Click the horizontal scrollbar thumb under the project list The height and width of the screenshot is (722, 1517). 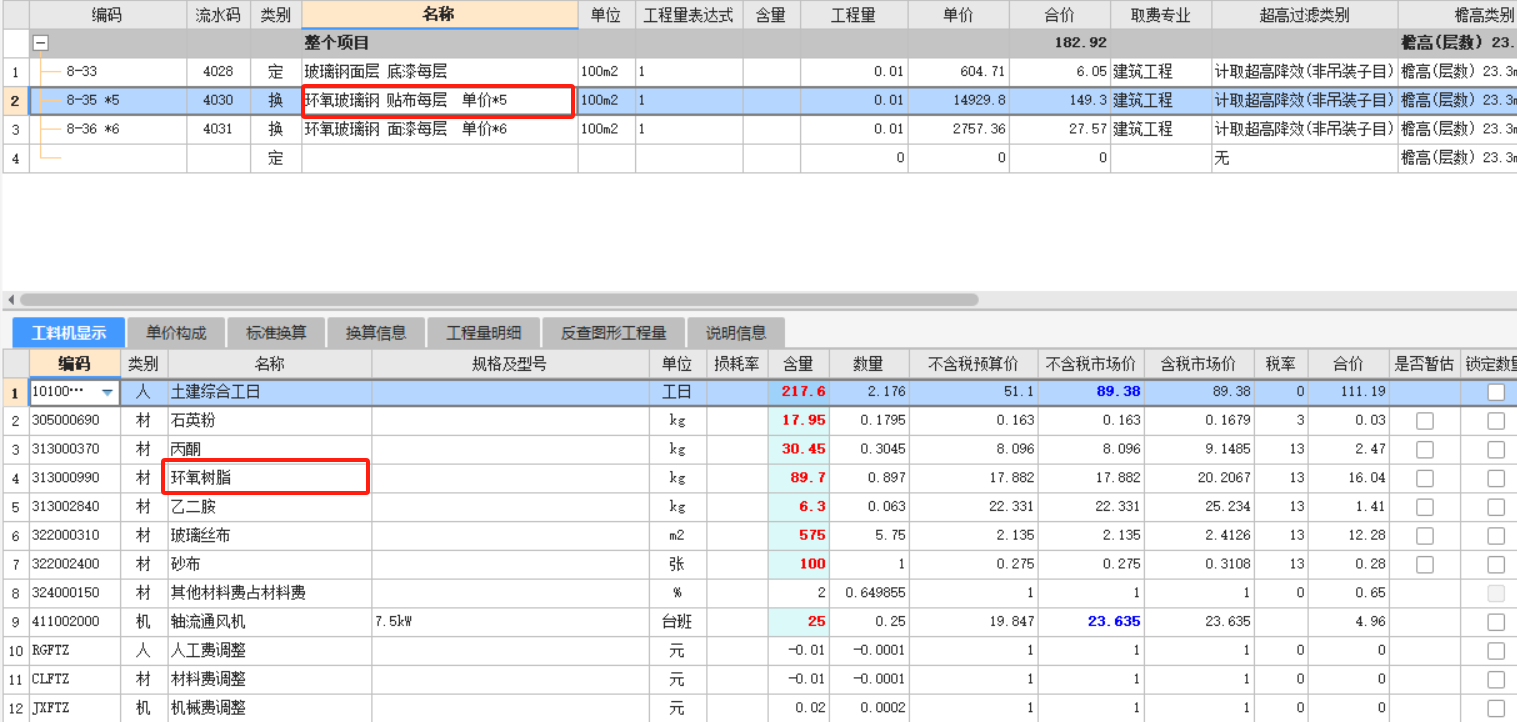pos(498,299)
